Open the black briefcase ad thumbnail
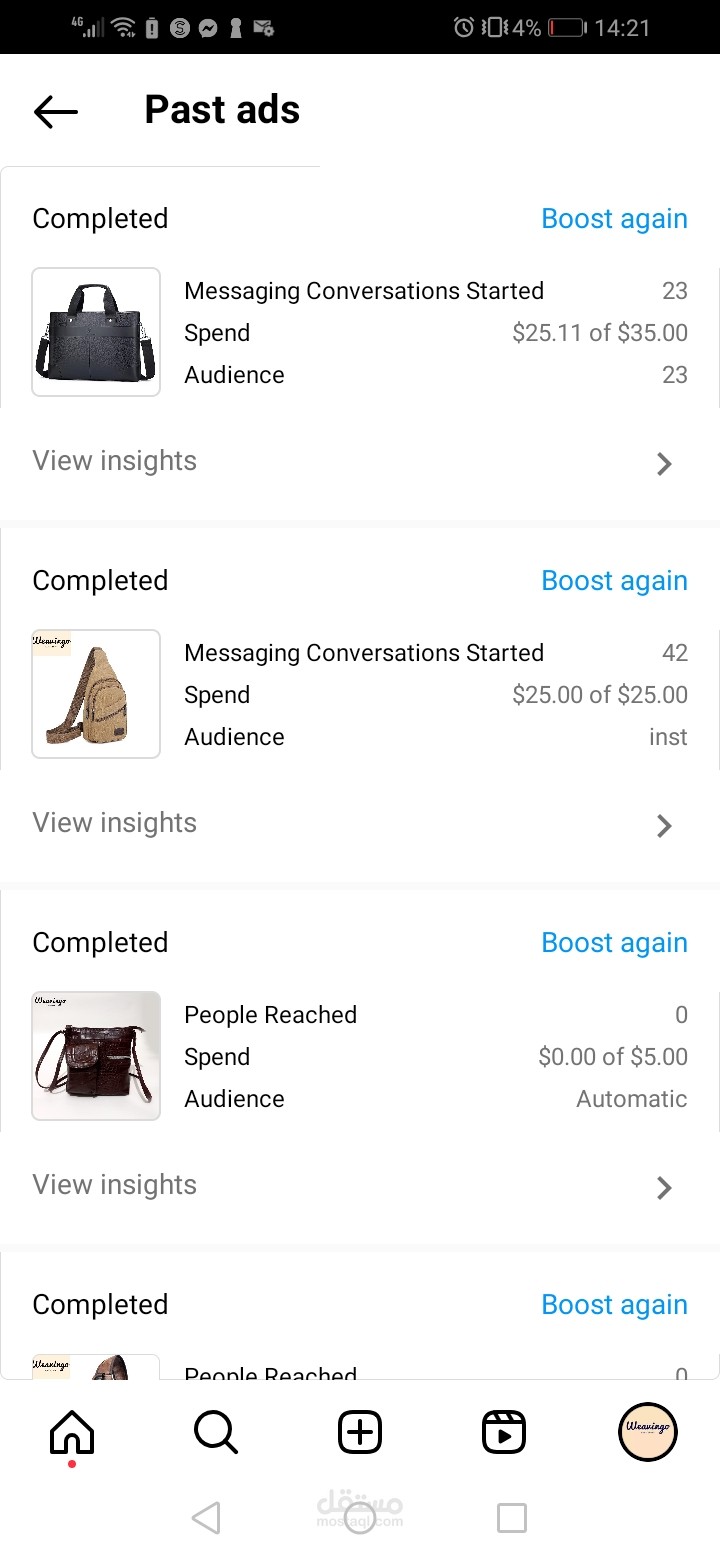Screen dimensions: 720x1560 click(96, 332)
